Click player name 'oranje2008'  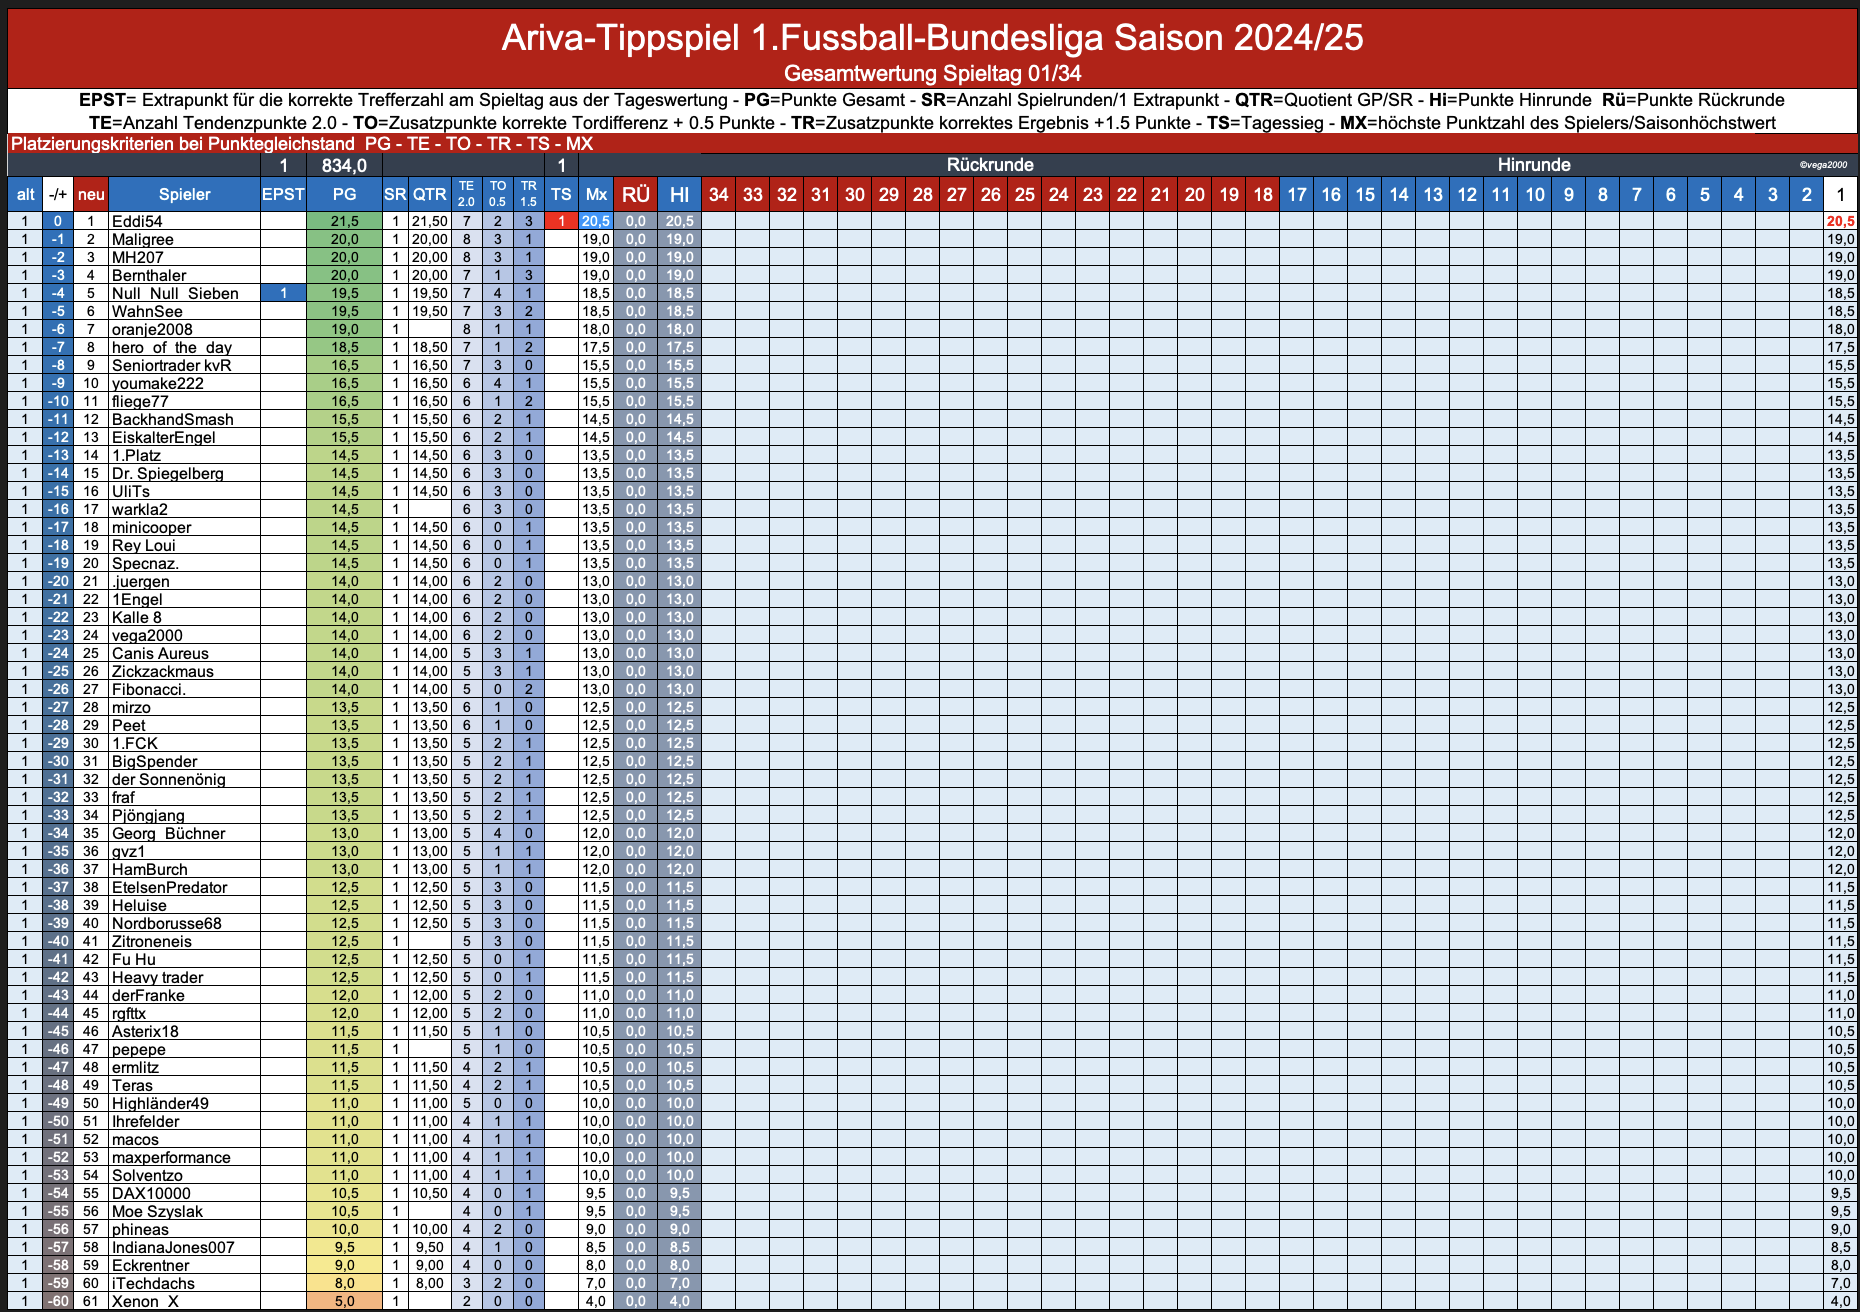(x=152, y=329)
